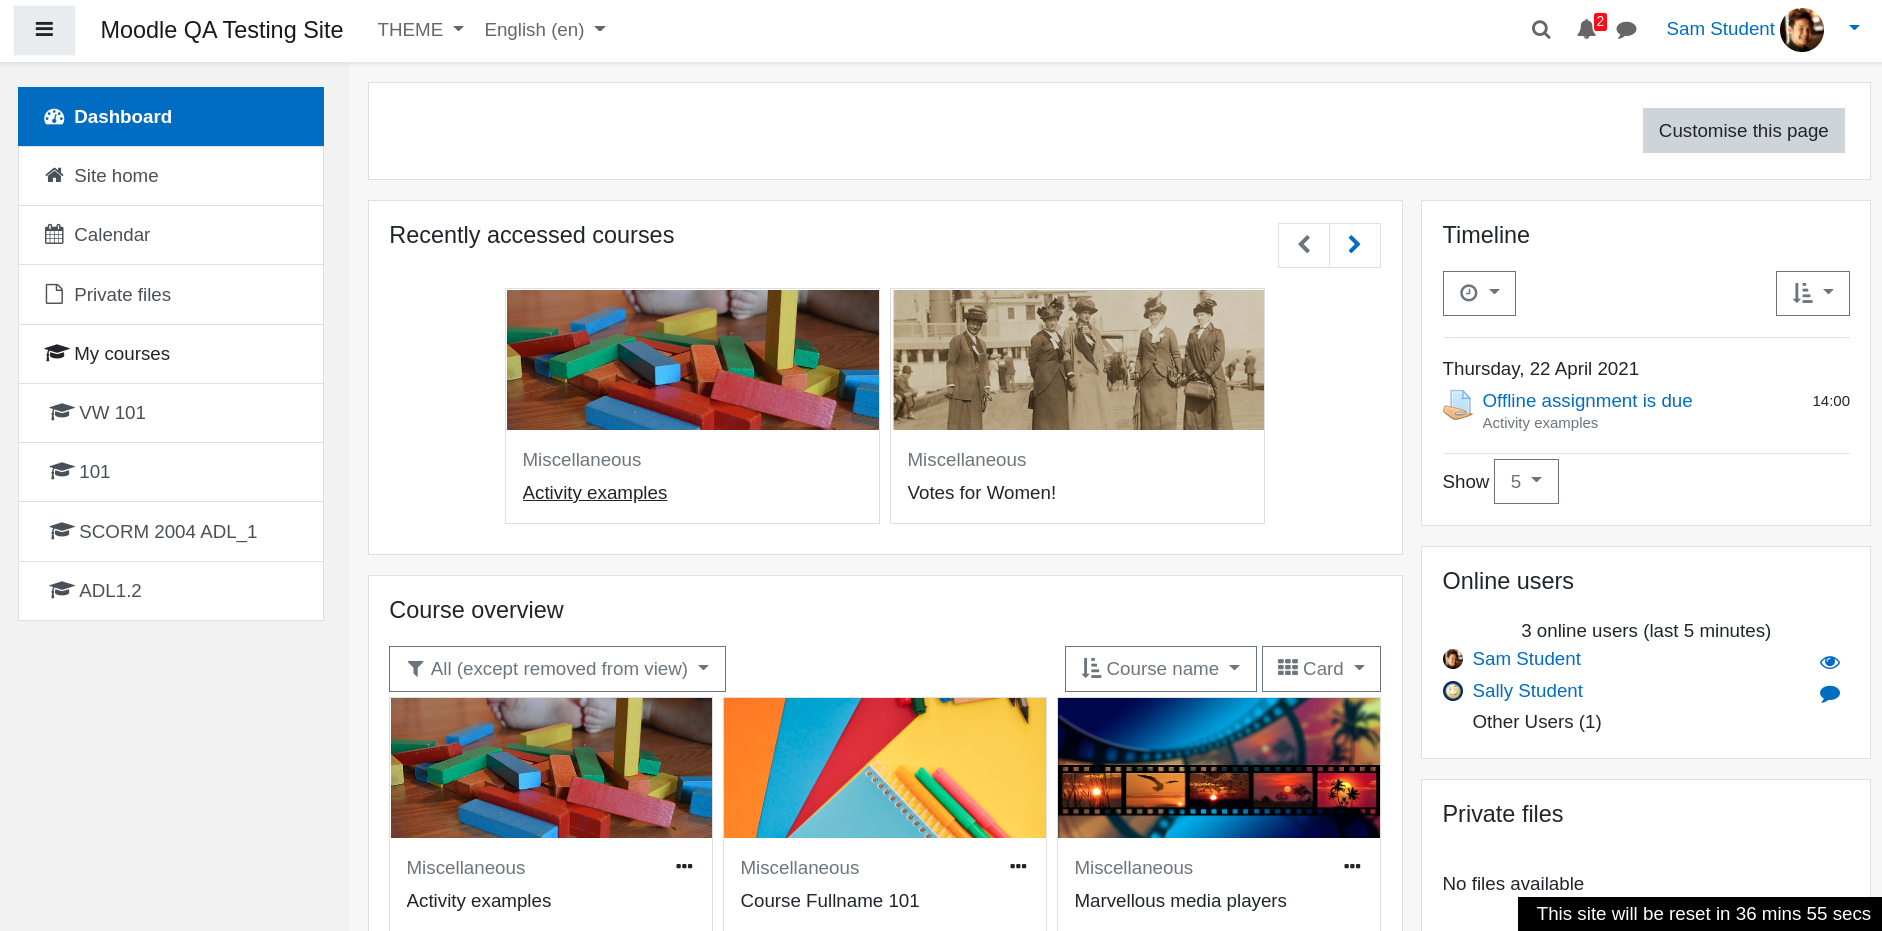The height and width of the screenshot is (931, 1882).
Task: Open My courses in sidebar
Action: 171,354
